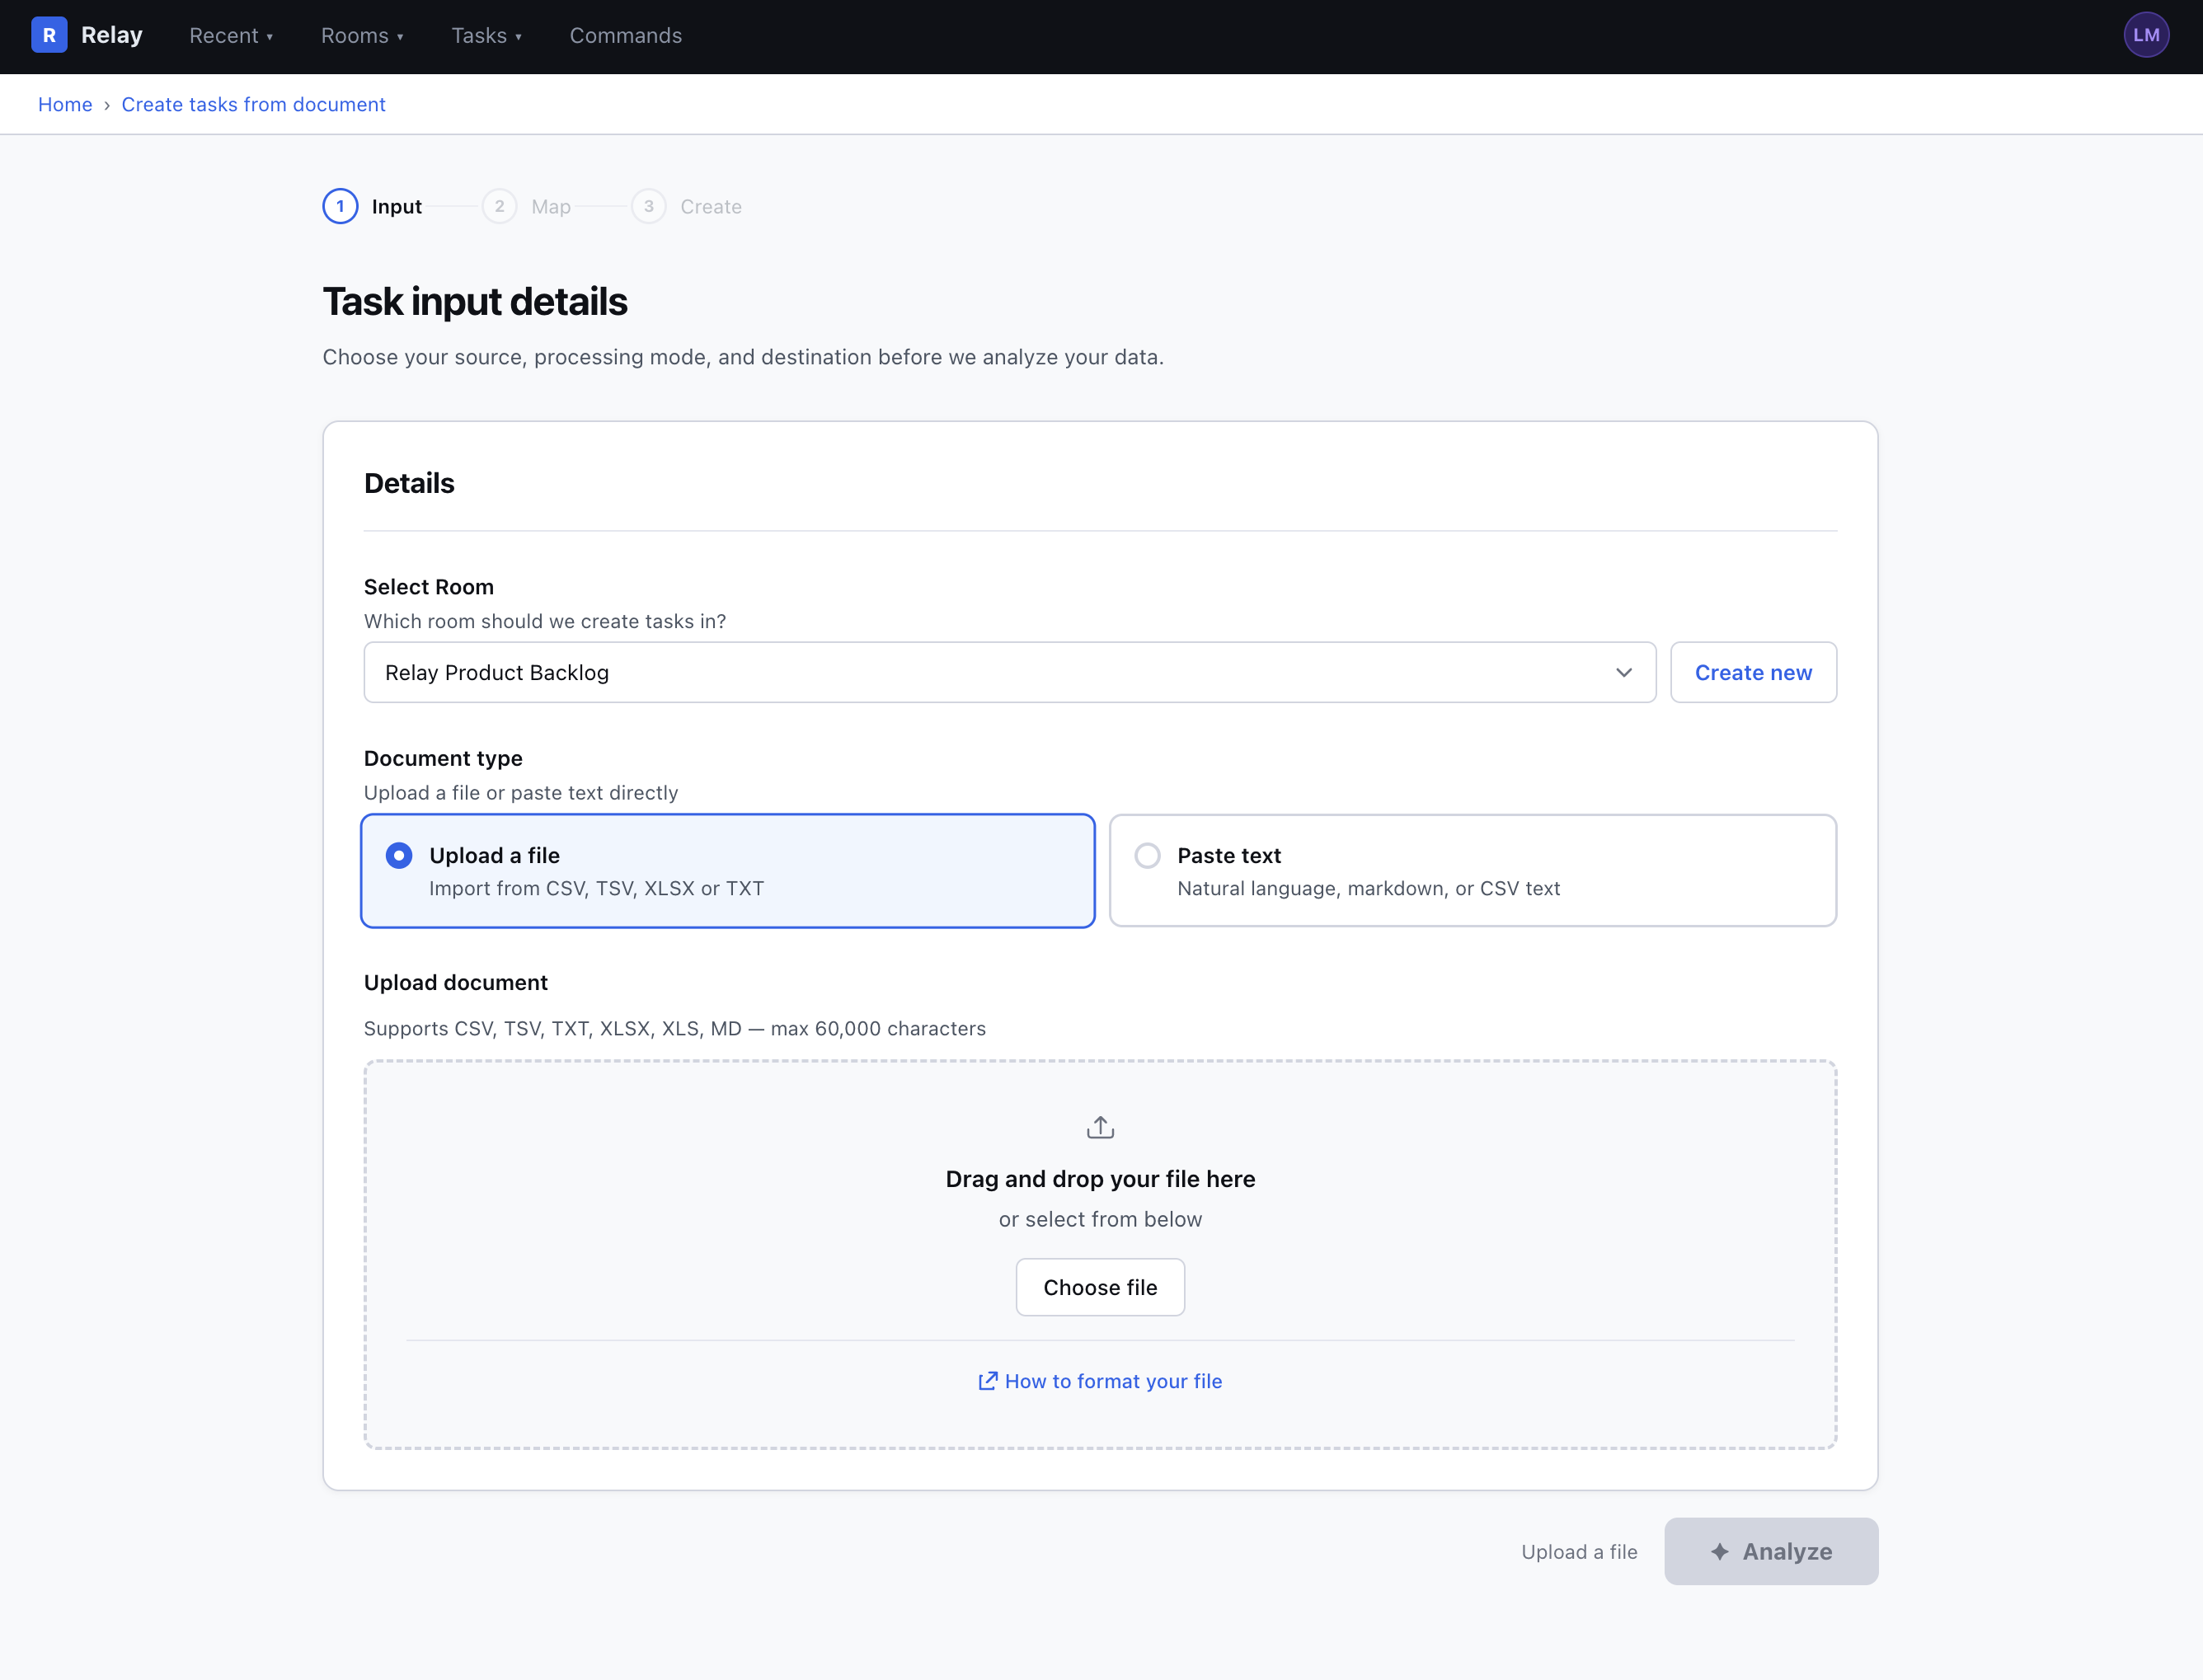
Task: Expand the Rooms menu
Action: click(362, 35)
